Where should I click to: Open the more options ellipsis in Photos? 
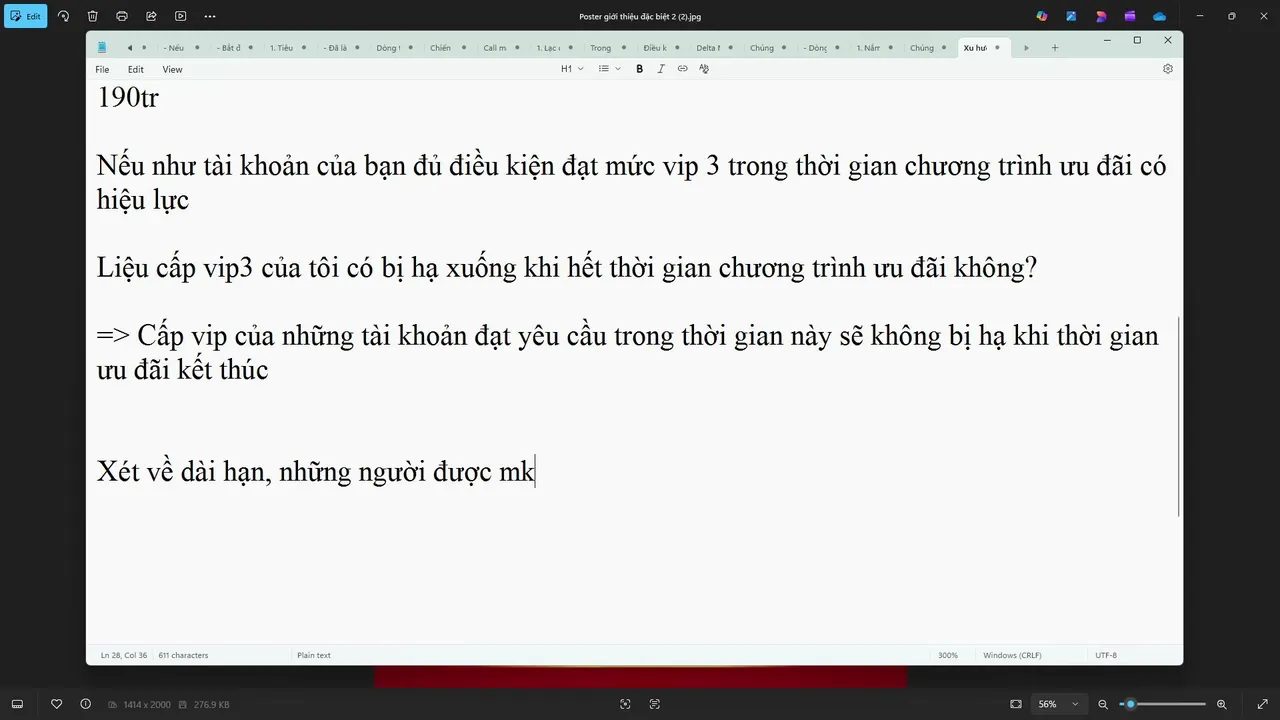pyautogui.click(x=209, y=16)
